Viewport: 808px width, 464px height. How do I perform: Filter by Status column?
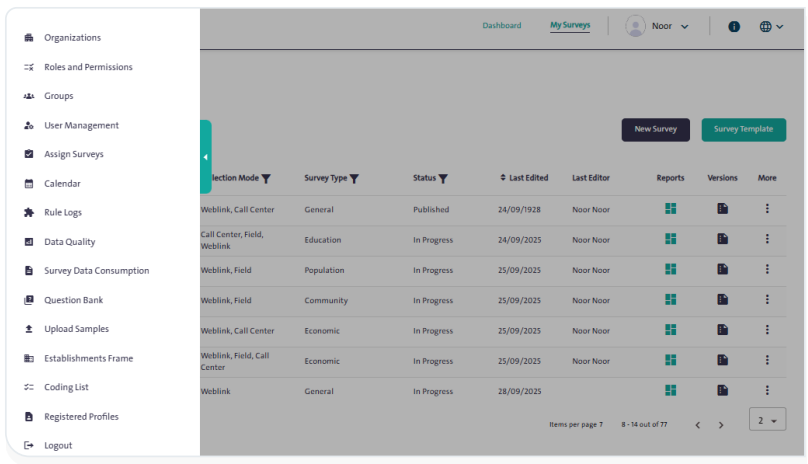point(443,179)
